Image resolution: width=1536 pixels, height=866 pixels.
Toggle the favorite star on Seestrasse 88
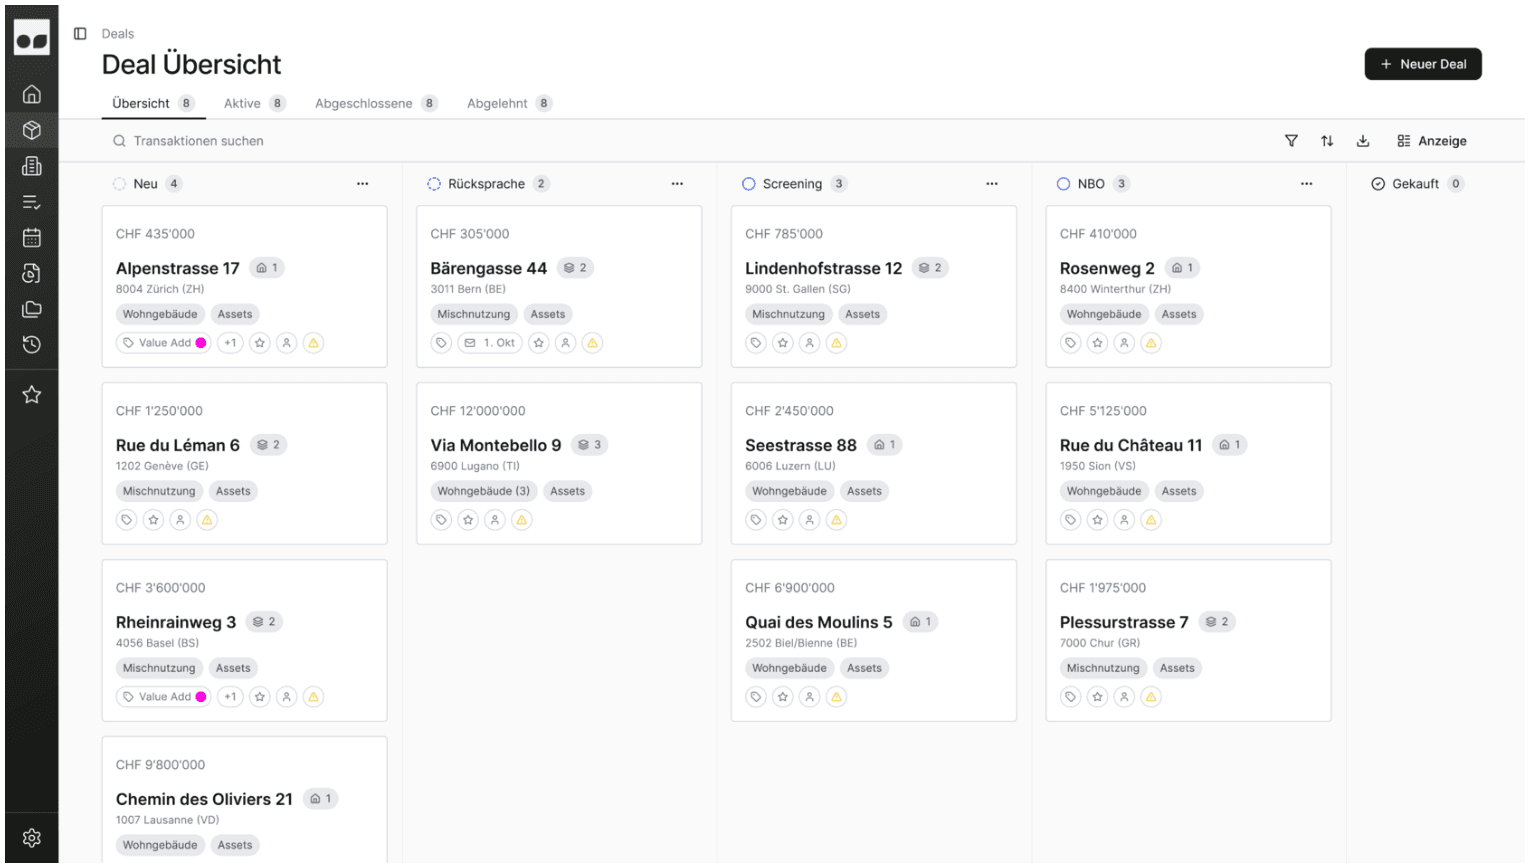(x=783, y=520)
